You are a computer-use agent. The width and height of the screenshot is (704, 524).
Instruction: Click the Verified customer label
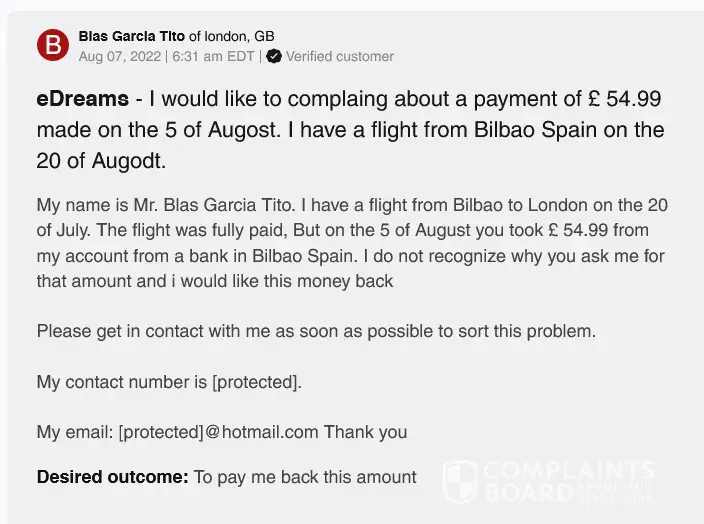click(339, 56)
